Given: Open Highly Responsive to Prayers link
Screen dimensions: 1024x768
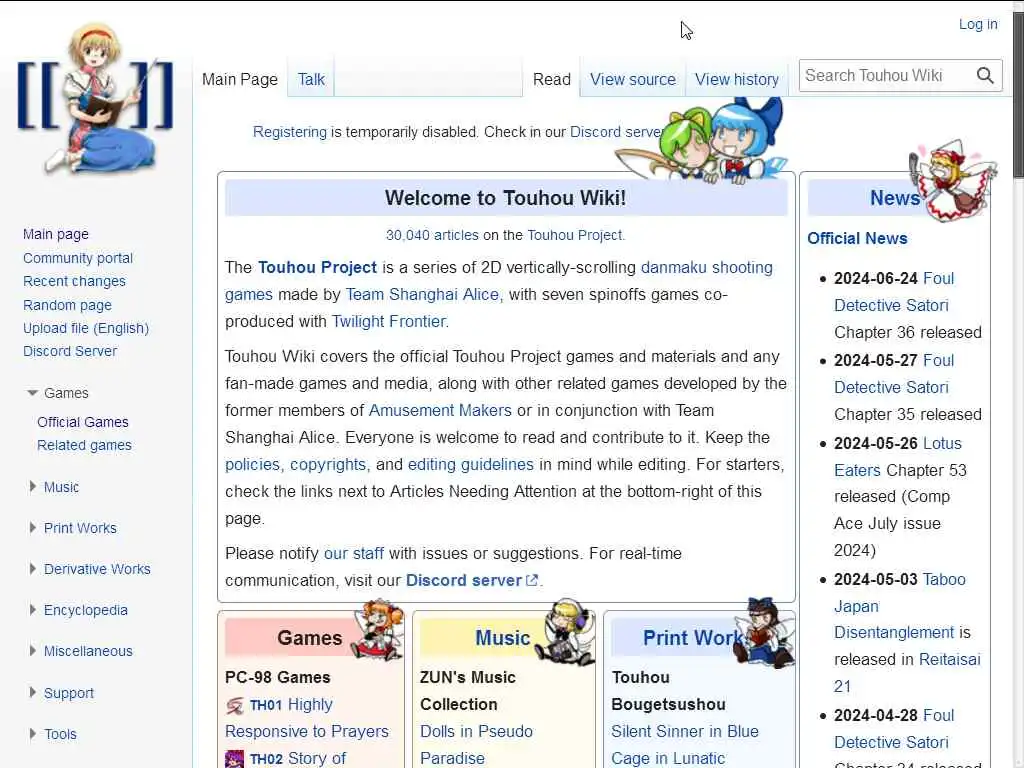Looking at the screenshot, I should click(x=307, y=718).
